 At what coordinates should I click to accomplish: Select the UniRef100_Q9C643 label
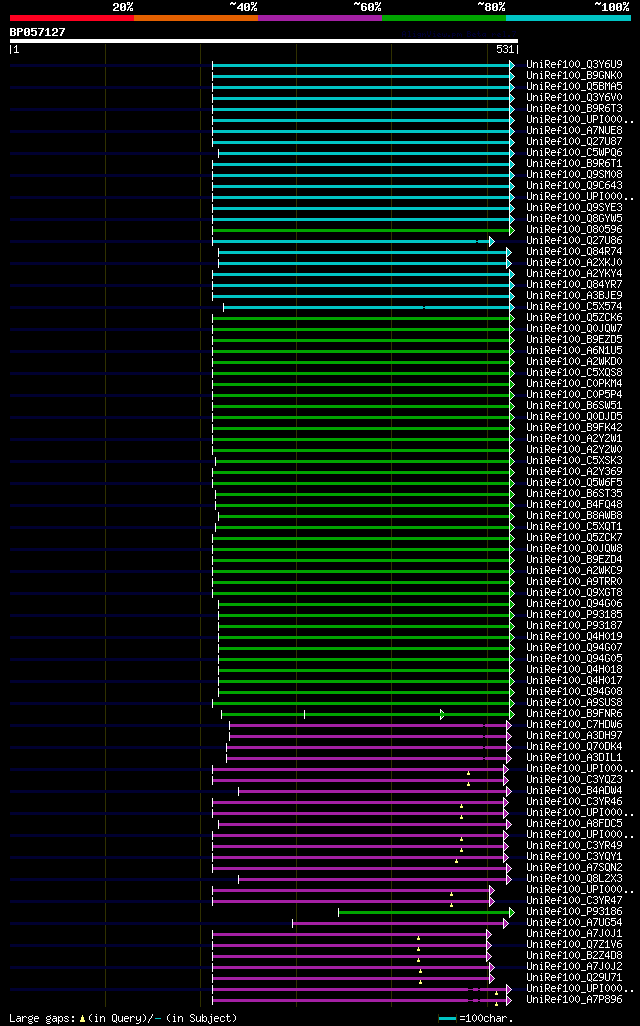(575, 186)
